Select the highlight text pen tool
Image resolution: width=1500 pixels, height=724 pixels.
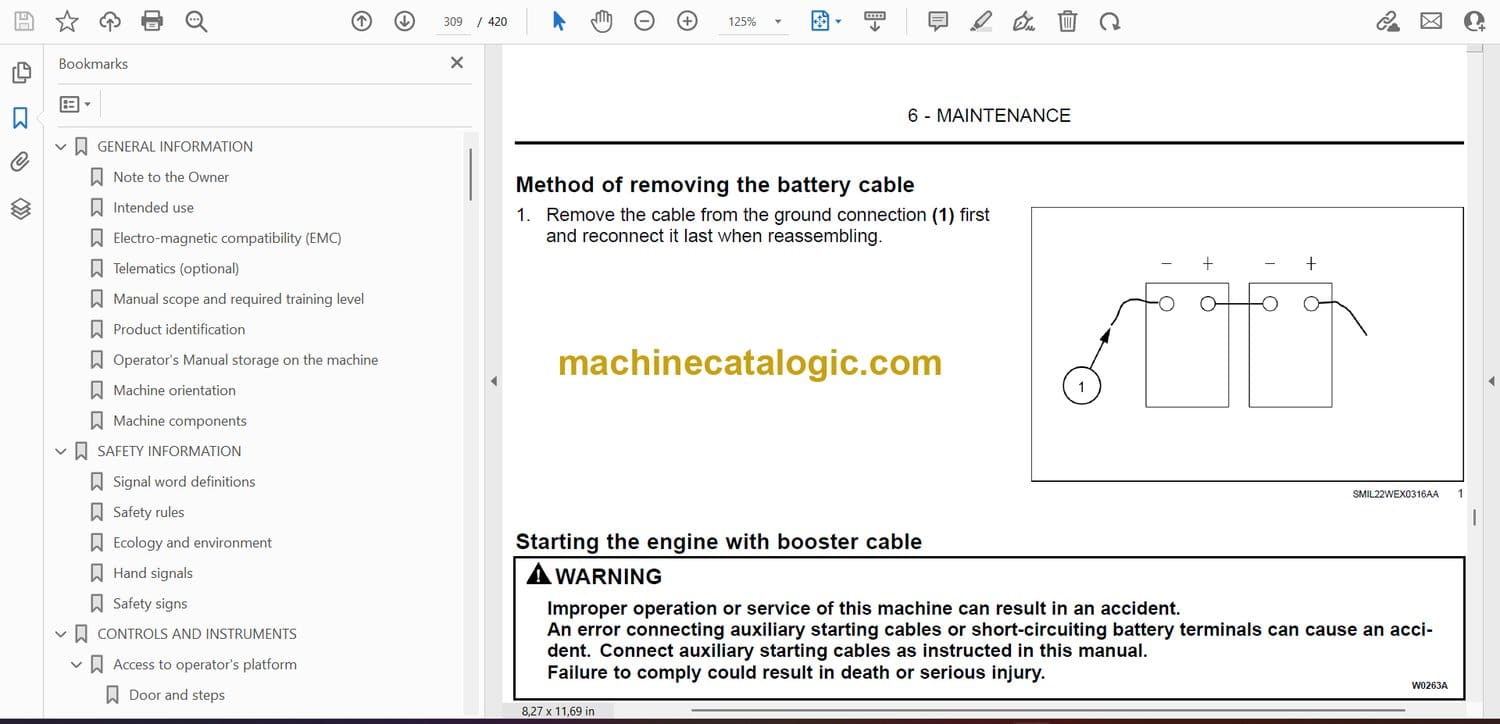pyautogui.click(x=981, y=21)
